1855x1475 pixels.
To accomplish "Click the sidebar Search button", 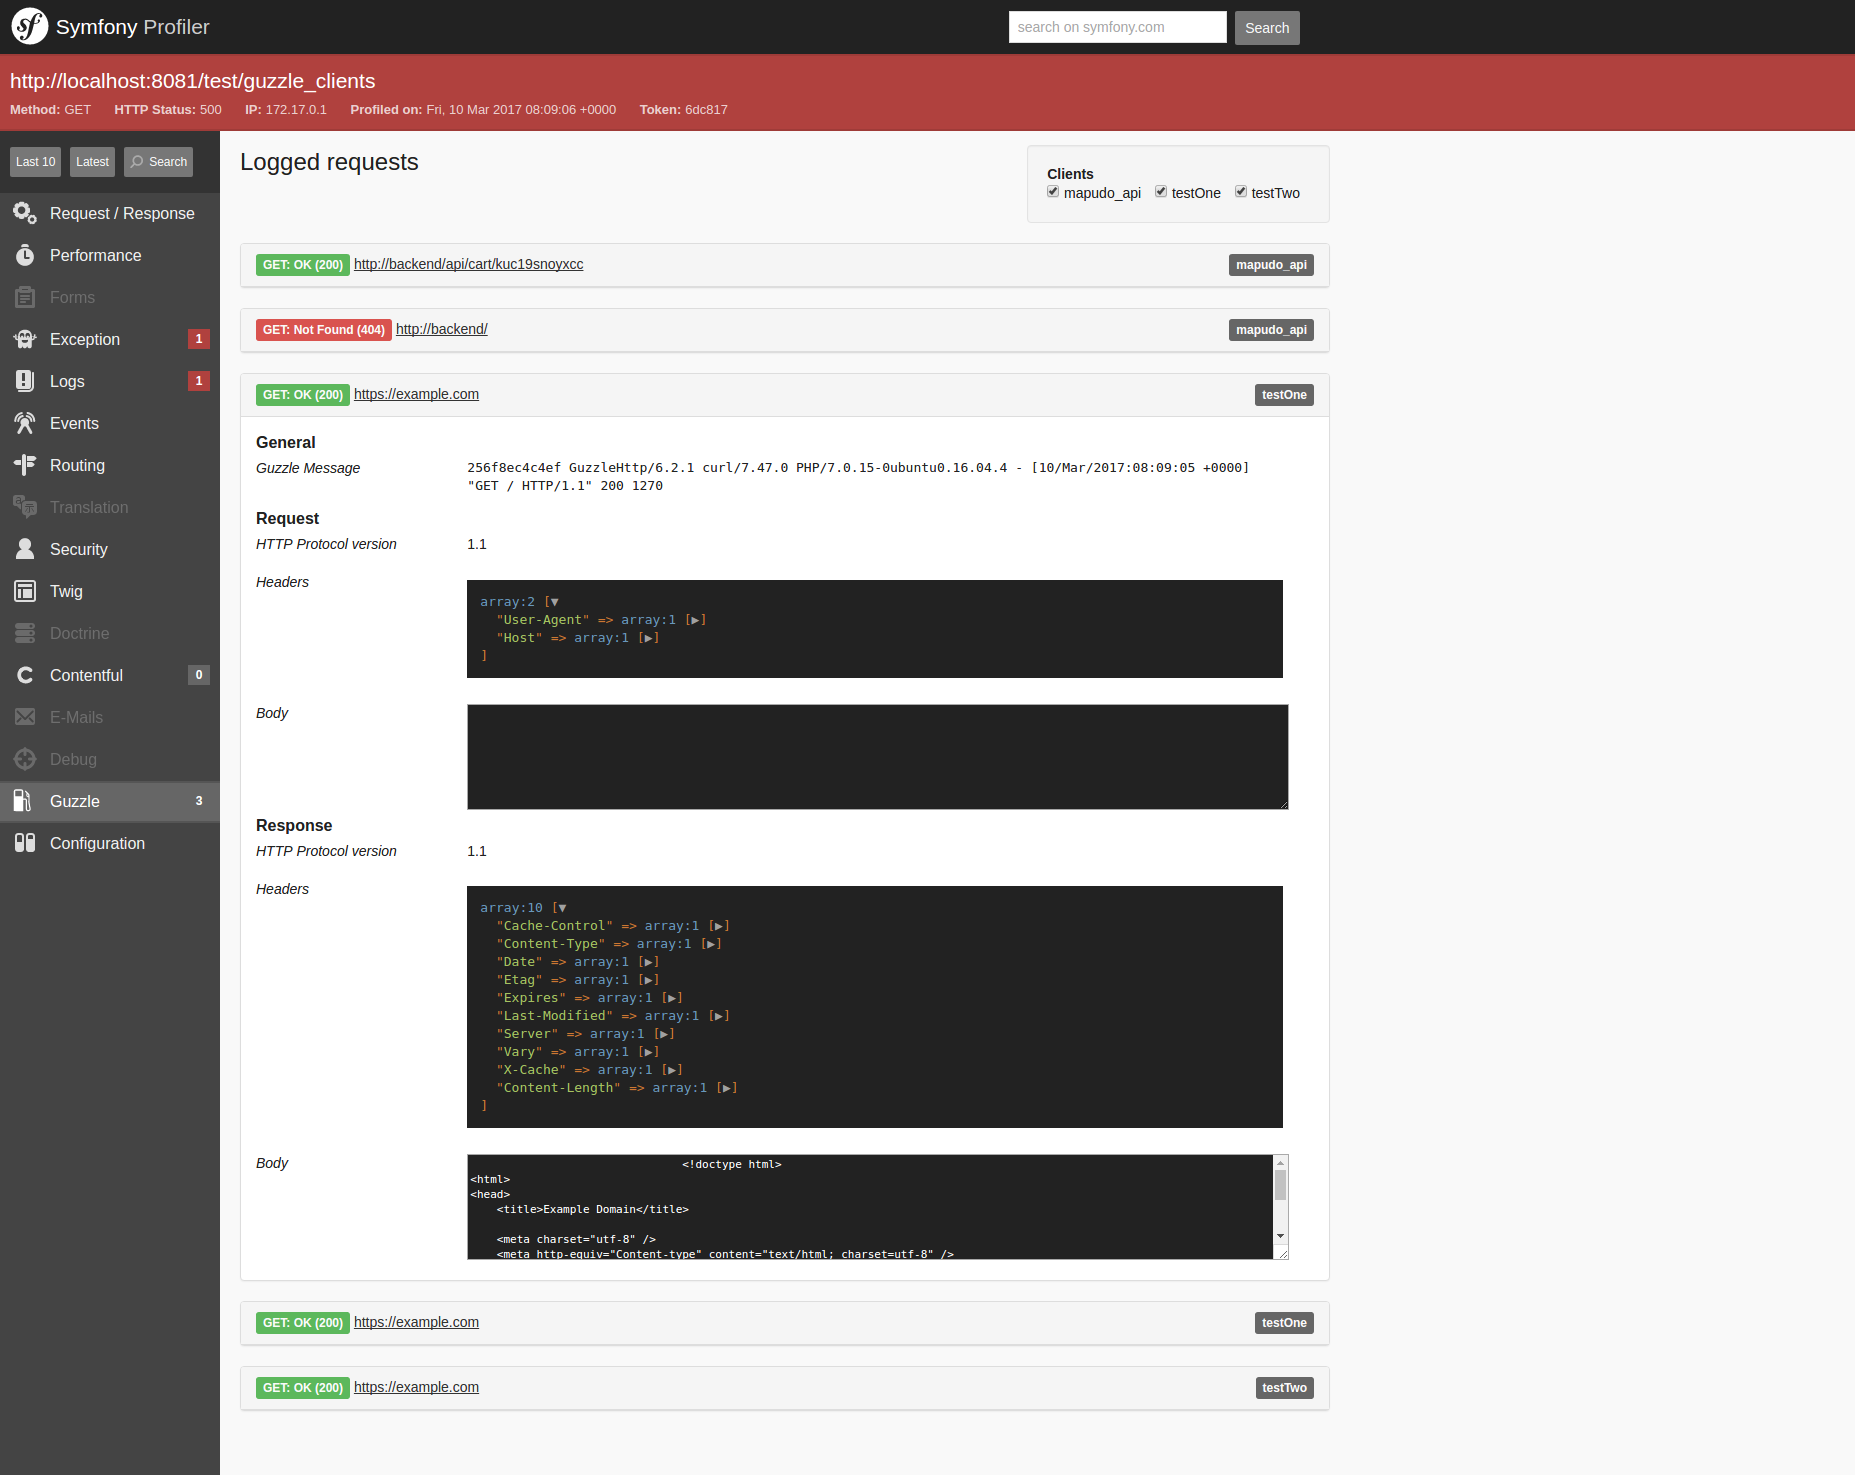I will point(159,162).
